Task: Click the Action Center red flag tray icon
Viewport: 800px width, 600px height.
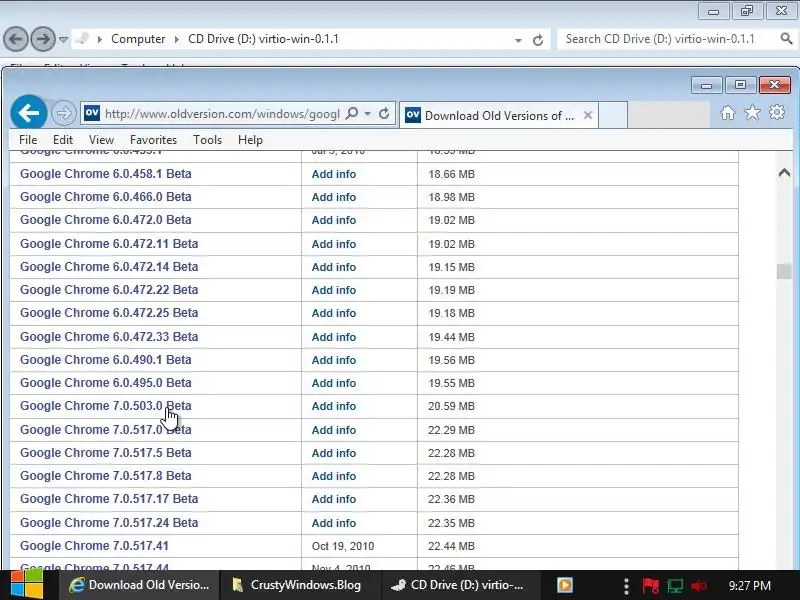Action: click(651, 585)
